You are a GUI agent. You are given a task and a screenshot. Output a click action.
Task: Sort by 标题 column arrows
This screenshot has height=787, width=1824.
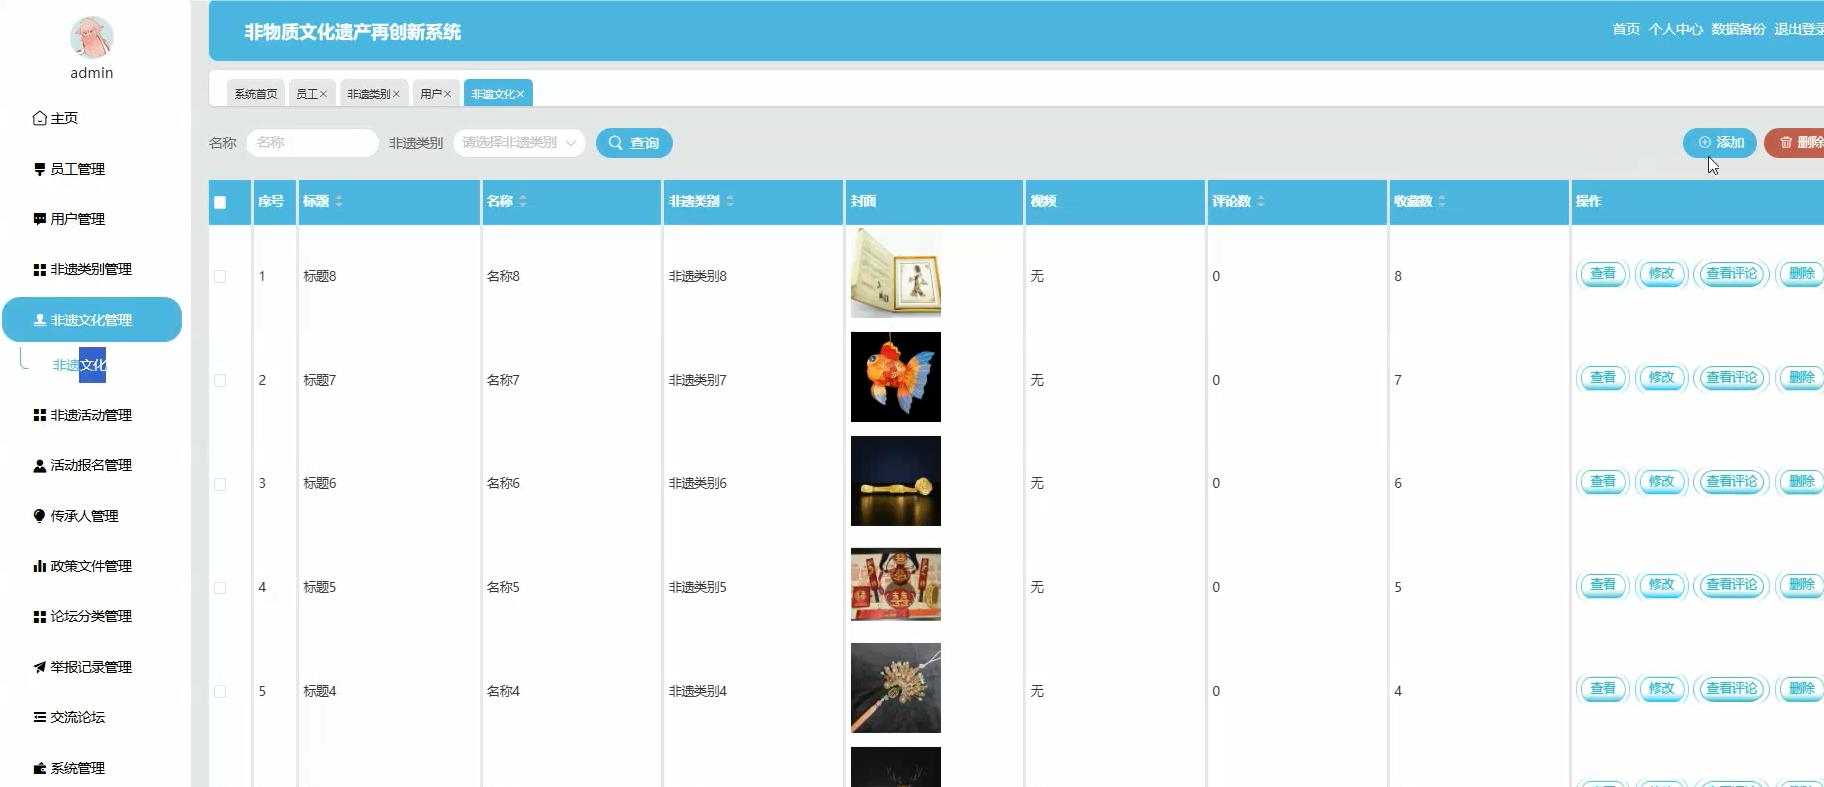pos(339,201)
